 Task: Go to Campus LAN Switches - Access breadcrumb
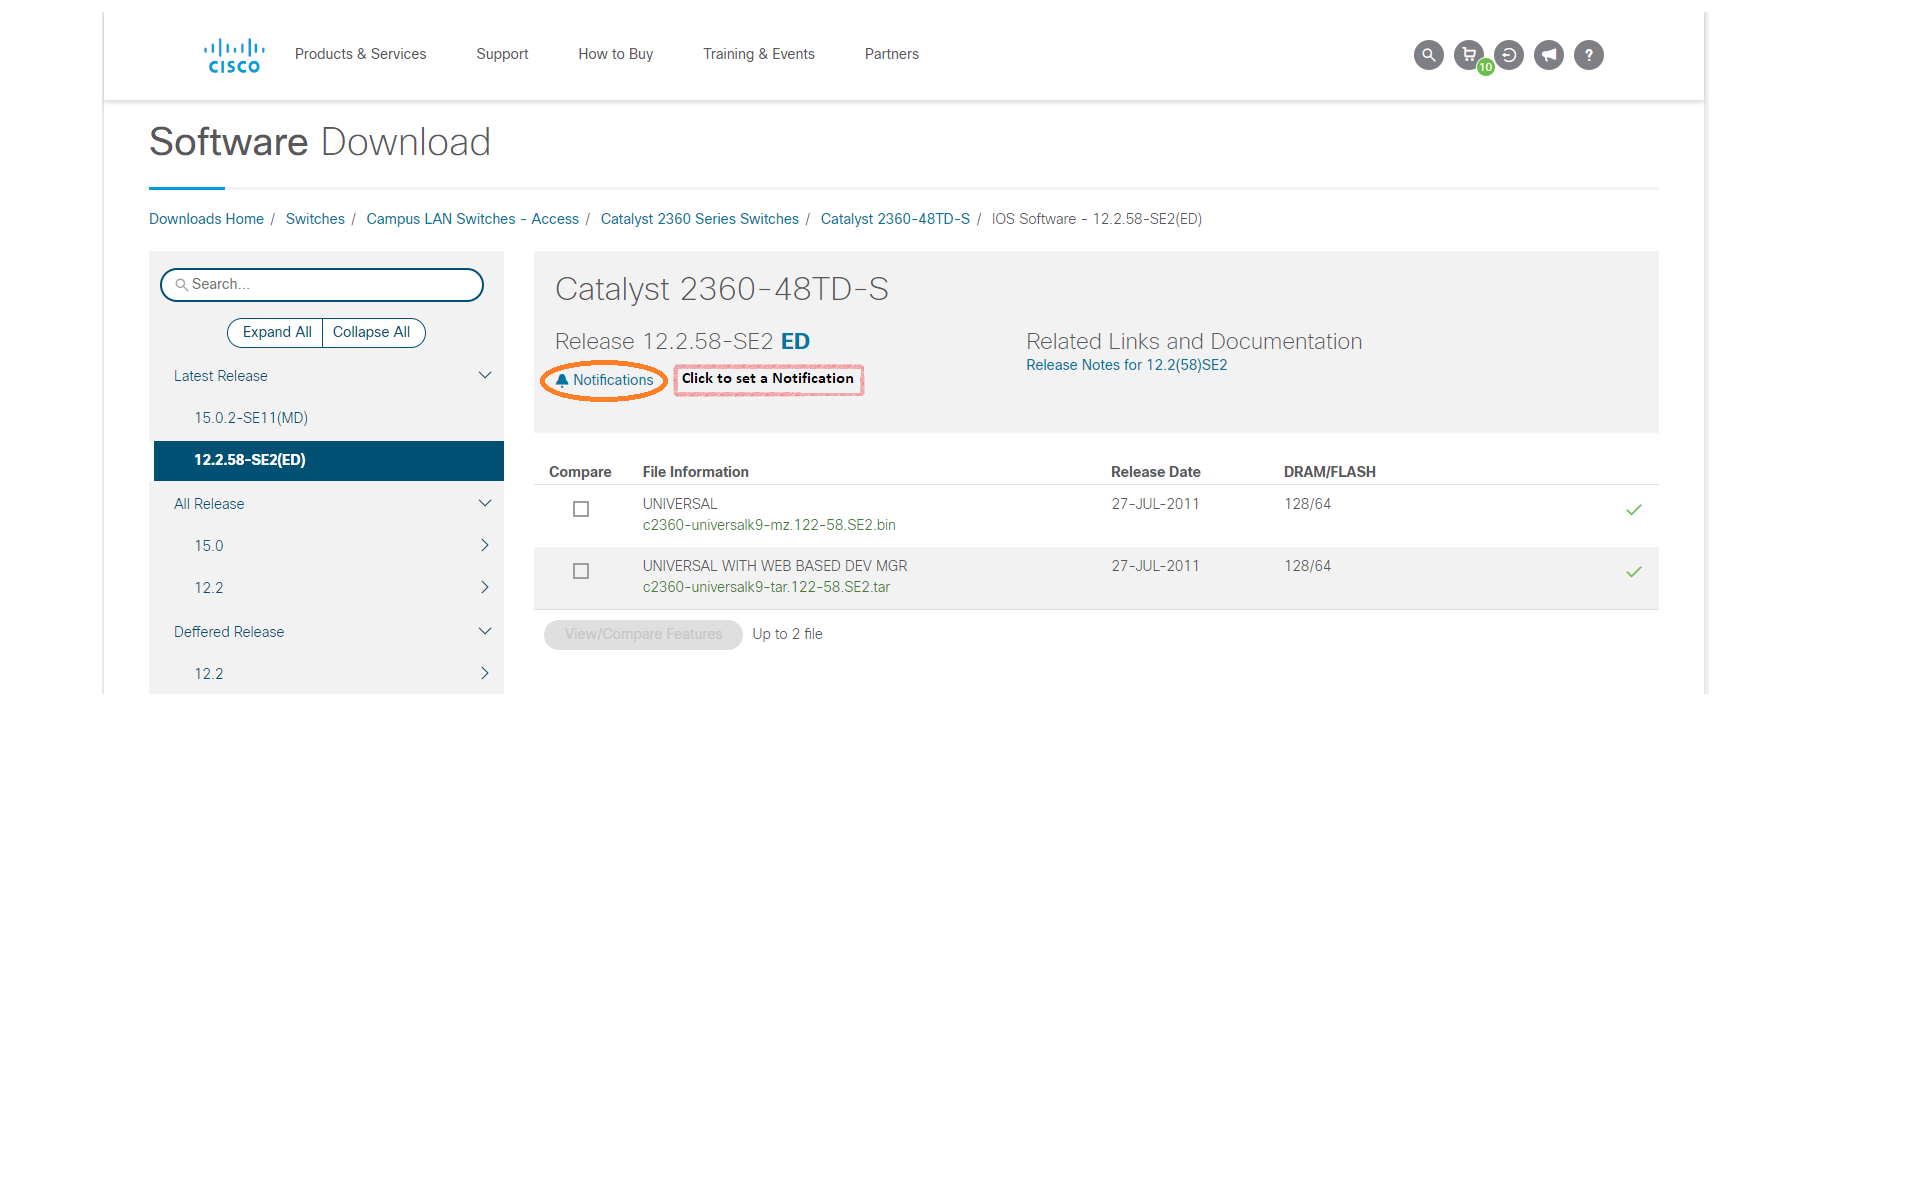coord(472,219)
